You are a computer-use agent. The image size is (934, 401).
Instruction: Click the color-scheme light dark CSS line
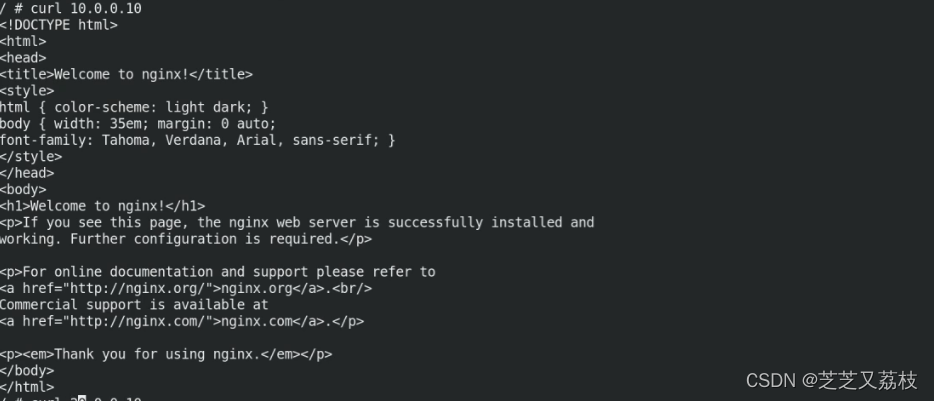coord(134,107)
